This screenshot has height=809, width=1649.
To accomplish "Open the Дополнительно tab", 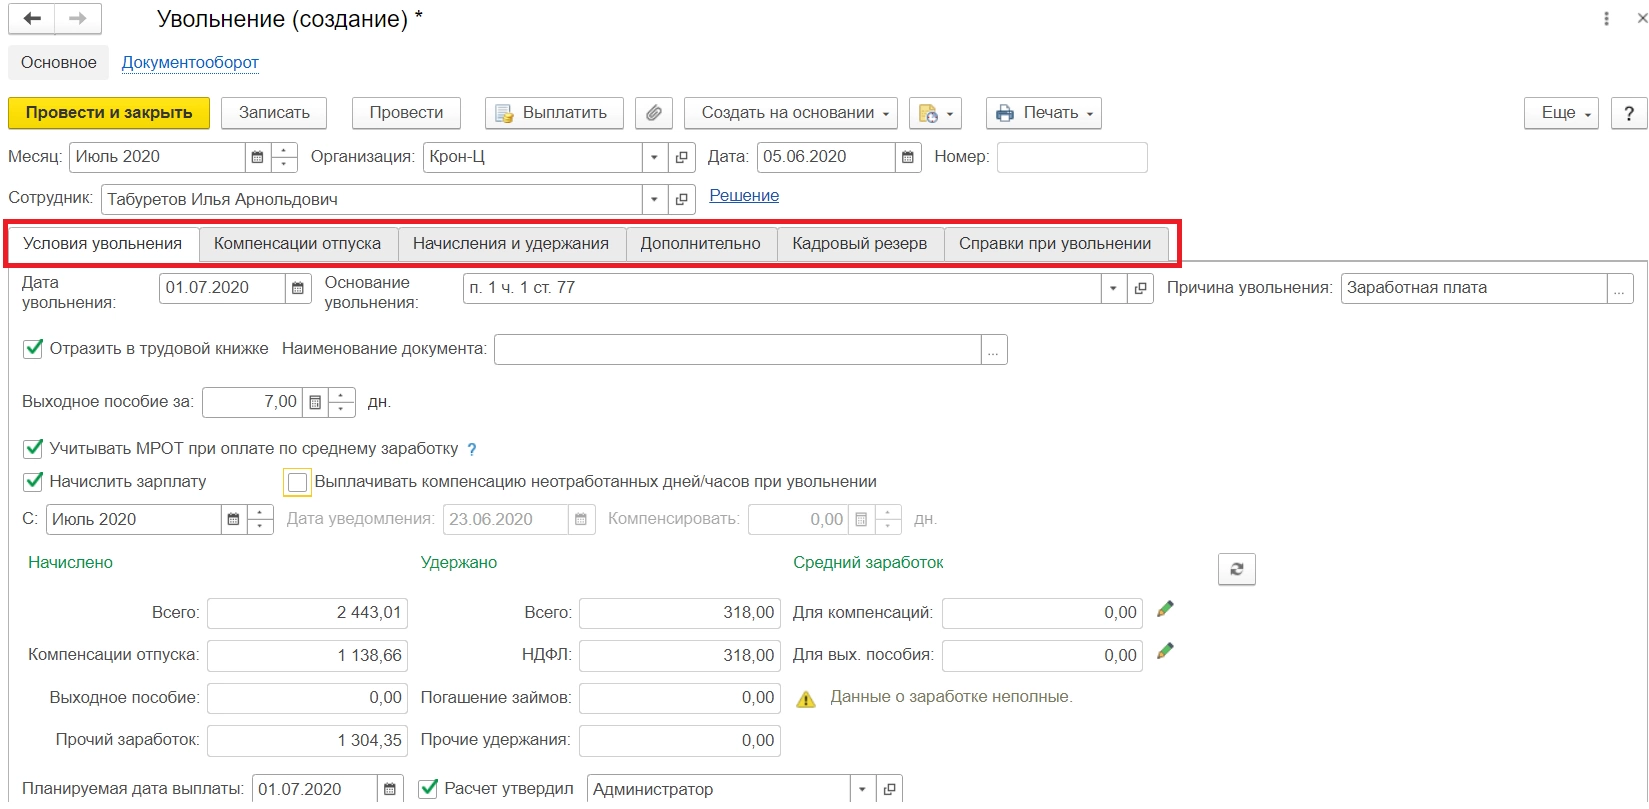I will tap(701, 244).
